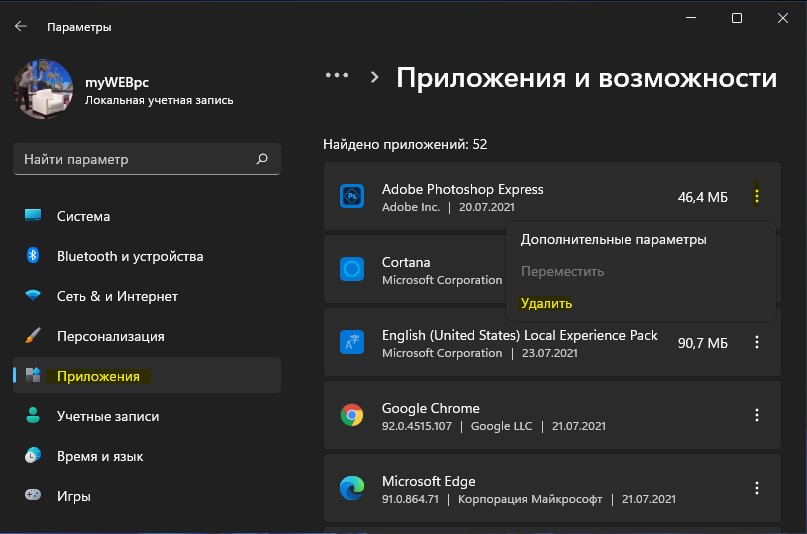The image size is (807, 534).
Task: Click the English Local Experience Pack icon
Action: [352, 342]
